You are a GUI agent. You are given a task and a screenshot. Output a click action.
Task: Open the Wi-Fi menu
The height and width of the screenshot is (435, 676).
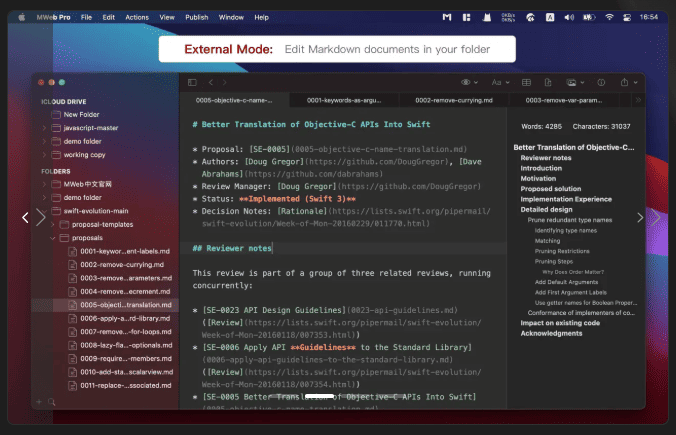[x=609, y=17]
